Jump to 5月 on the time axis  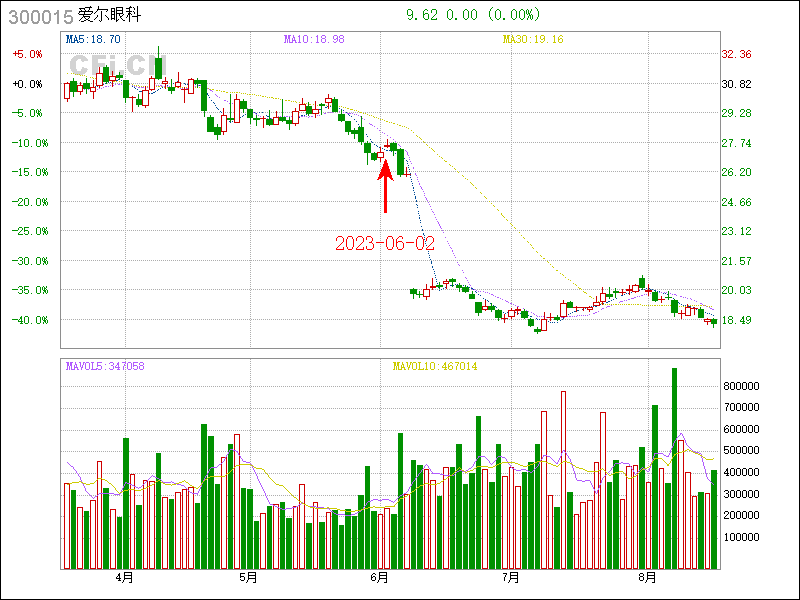[x=248, y=578]
